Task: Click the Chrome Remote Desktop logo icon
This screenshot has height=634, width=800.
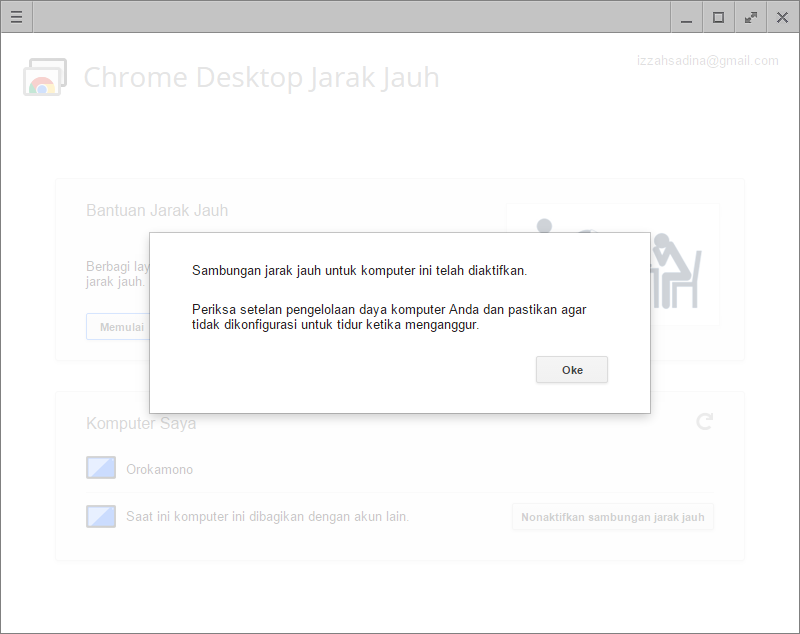Action: [x=45, y=77]
